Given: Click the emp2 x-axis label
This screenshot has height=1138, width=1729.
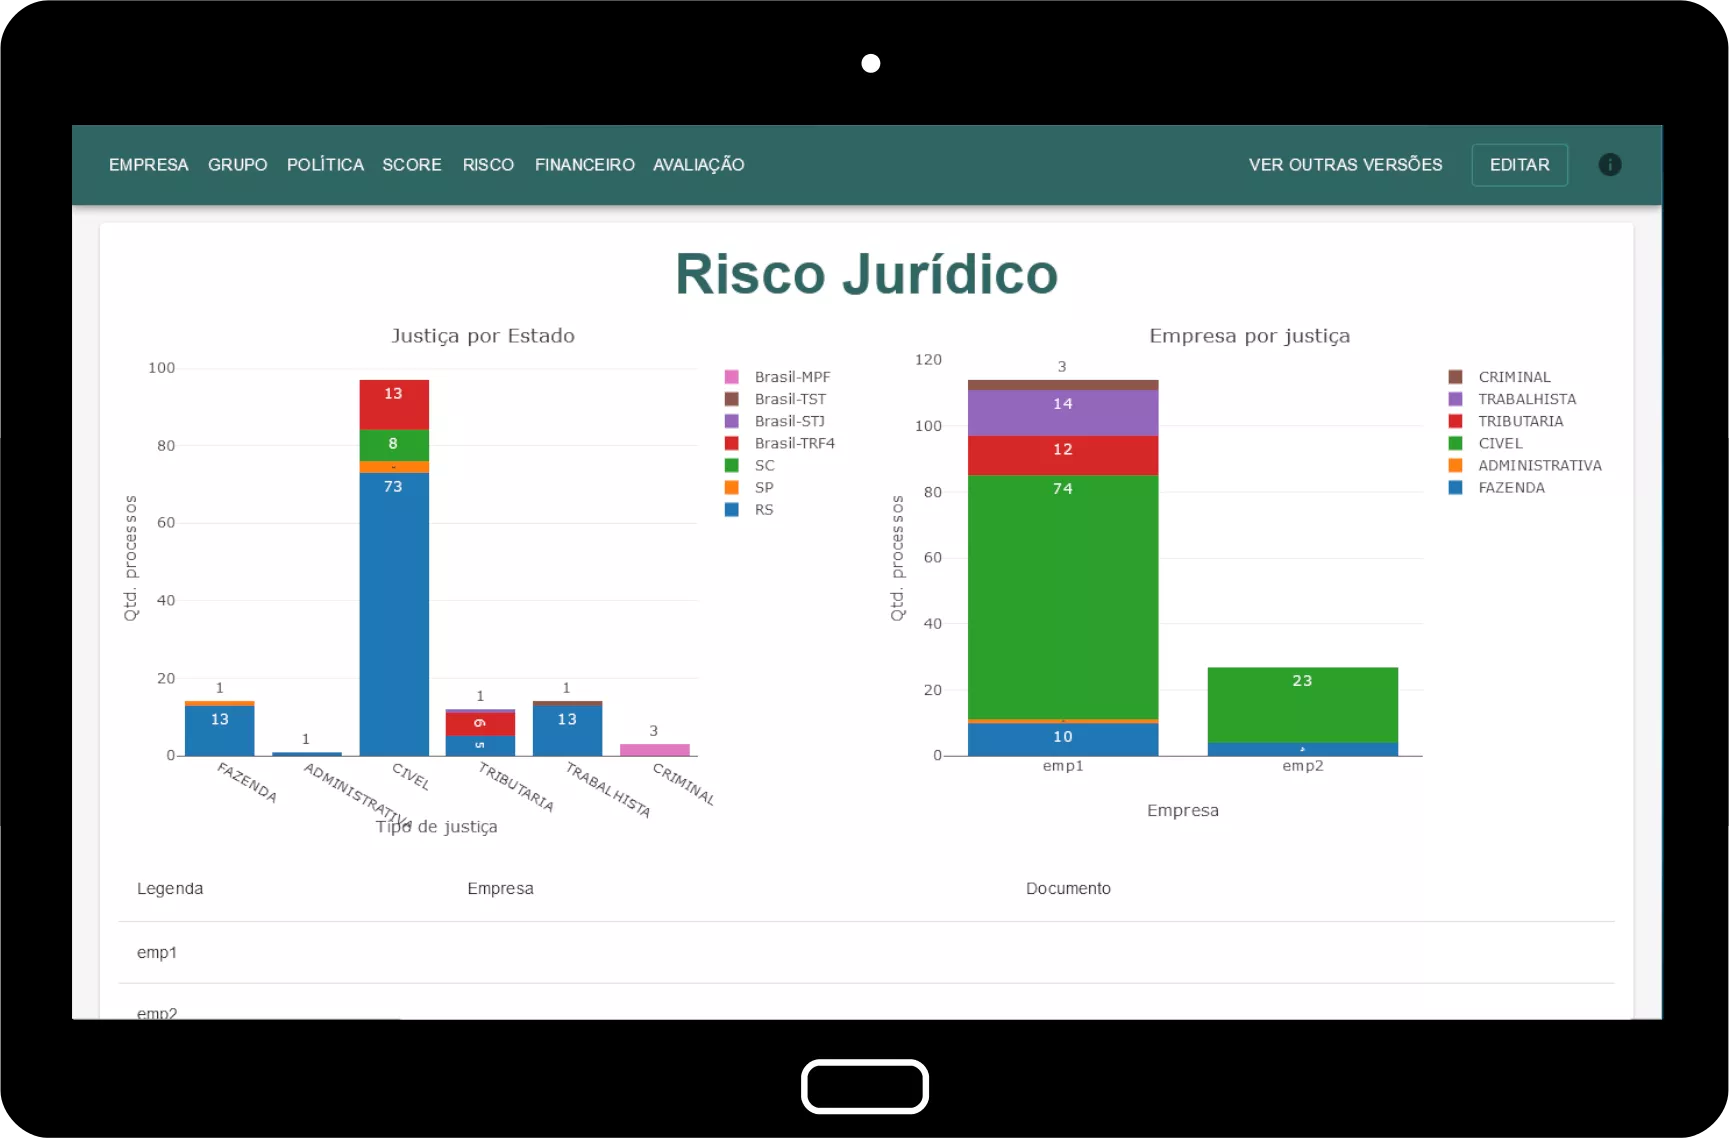Looking at the screenshot, I should pyautogui.click(x=1303, y=766).
